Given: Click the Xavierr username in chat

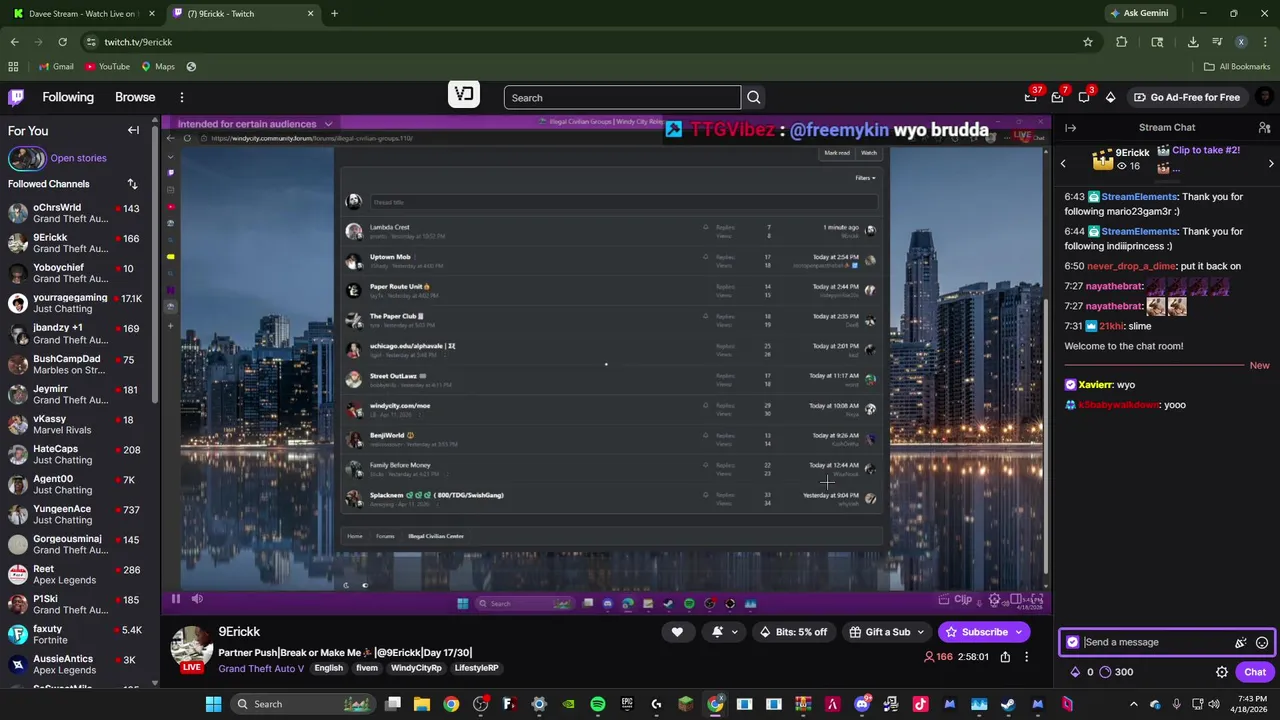Looking at the screenshot, I should pos(1095,385).
